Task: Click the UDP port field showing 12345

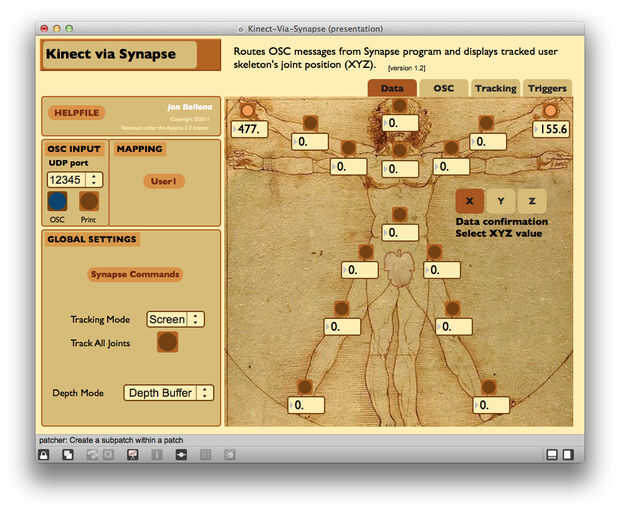Action: click(68, 180)
